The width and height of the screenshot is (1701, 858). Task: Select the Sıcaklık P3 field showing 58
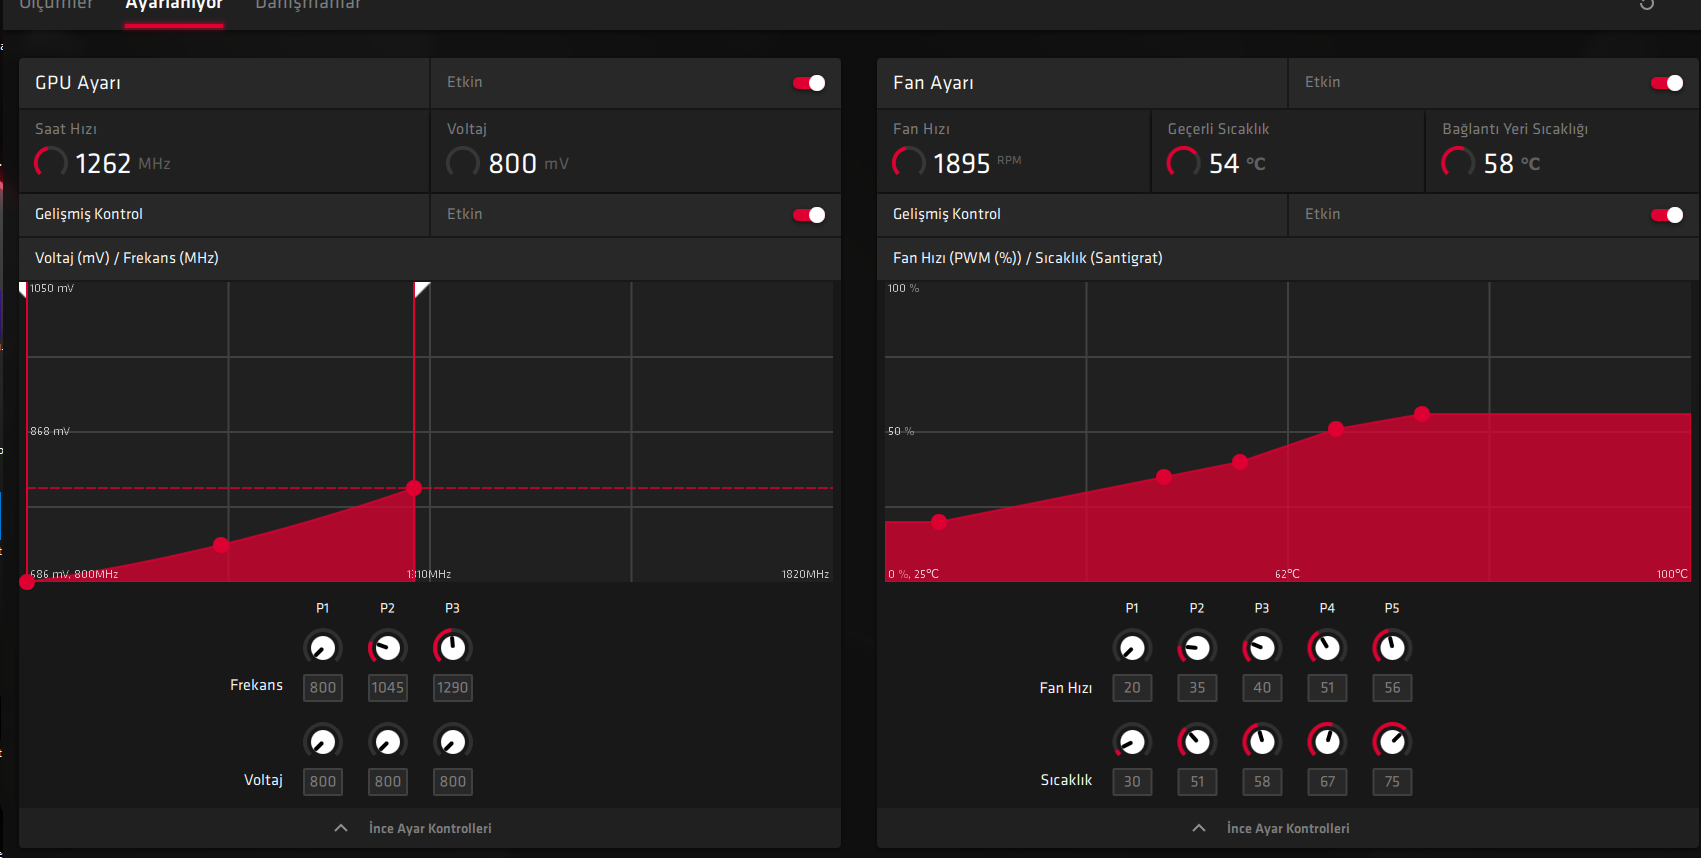point(1262,782)
